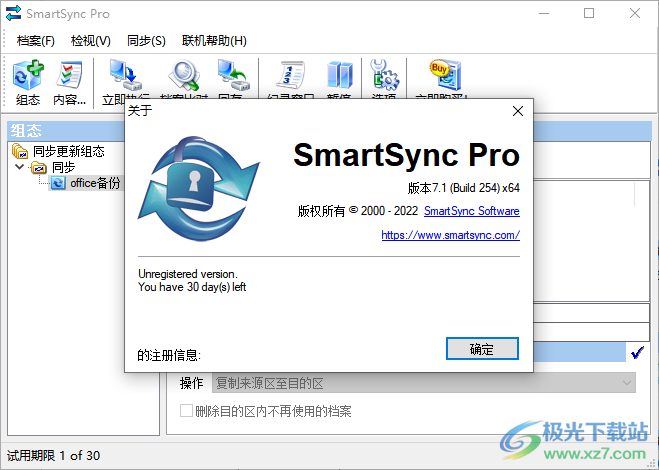Click the pause toolbar icon with blue bars
Image resolution: width=659 pixels, height=470 pixels.
[339, 75]
